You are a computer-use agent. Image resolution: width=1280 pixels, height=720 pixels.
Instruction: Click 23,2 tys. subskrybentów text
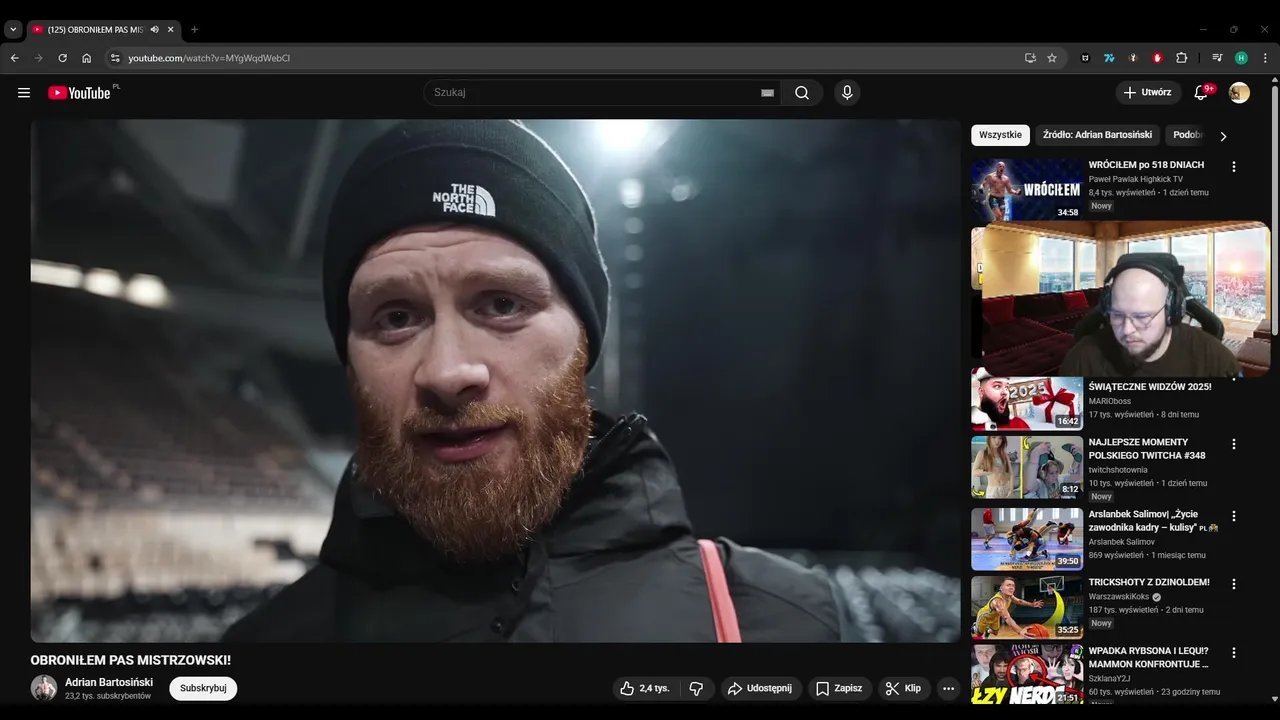(108, 696)
